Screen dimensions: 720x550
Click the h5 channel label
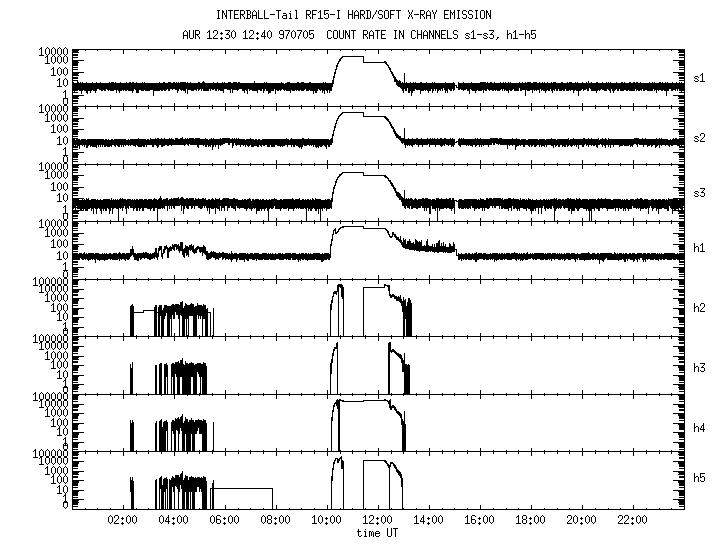click(699, 478)
